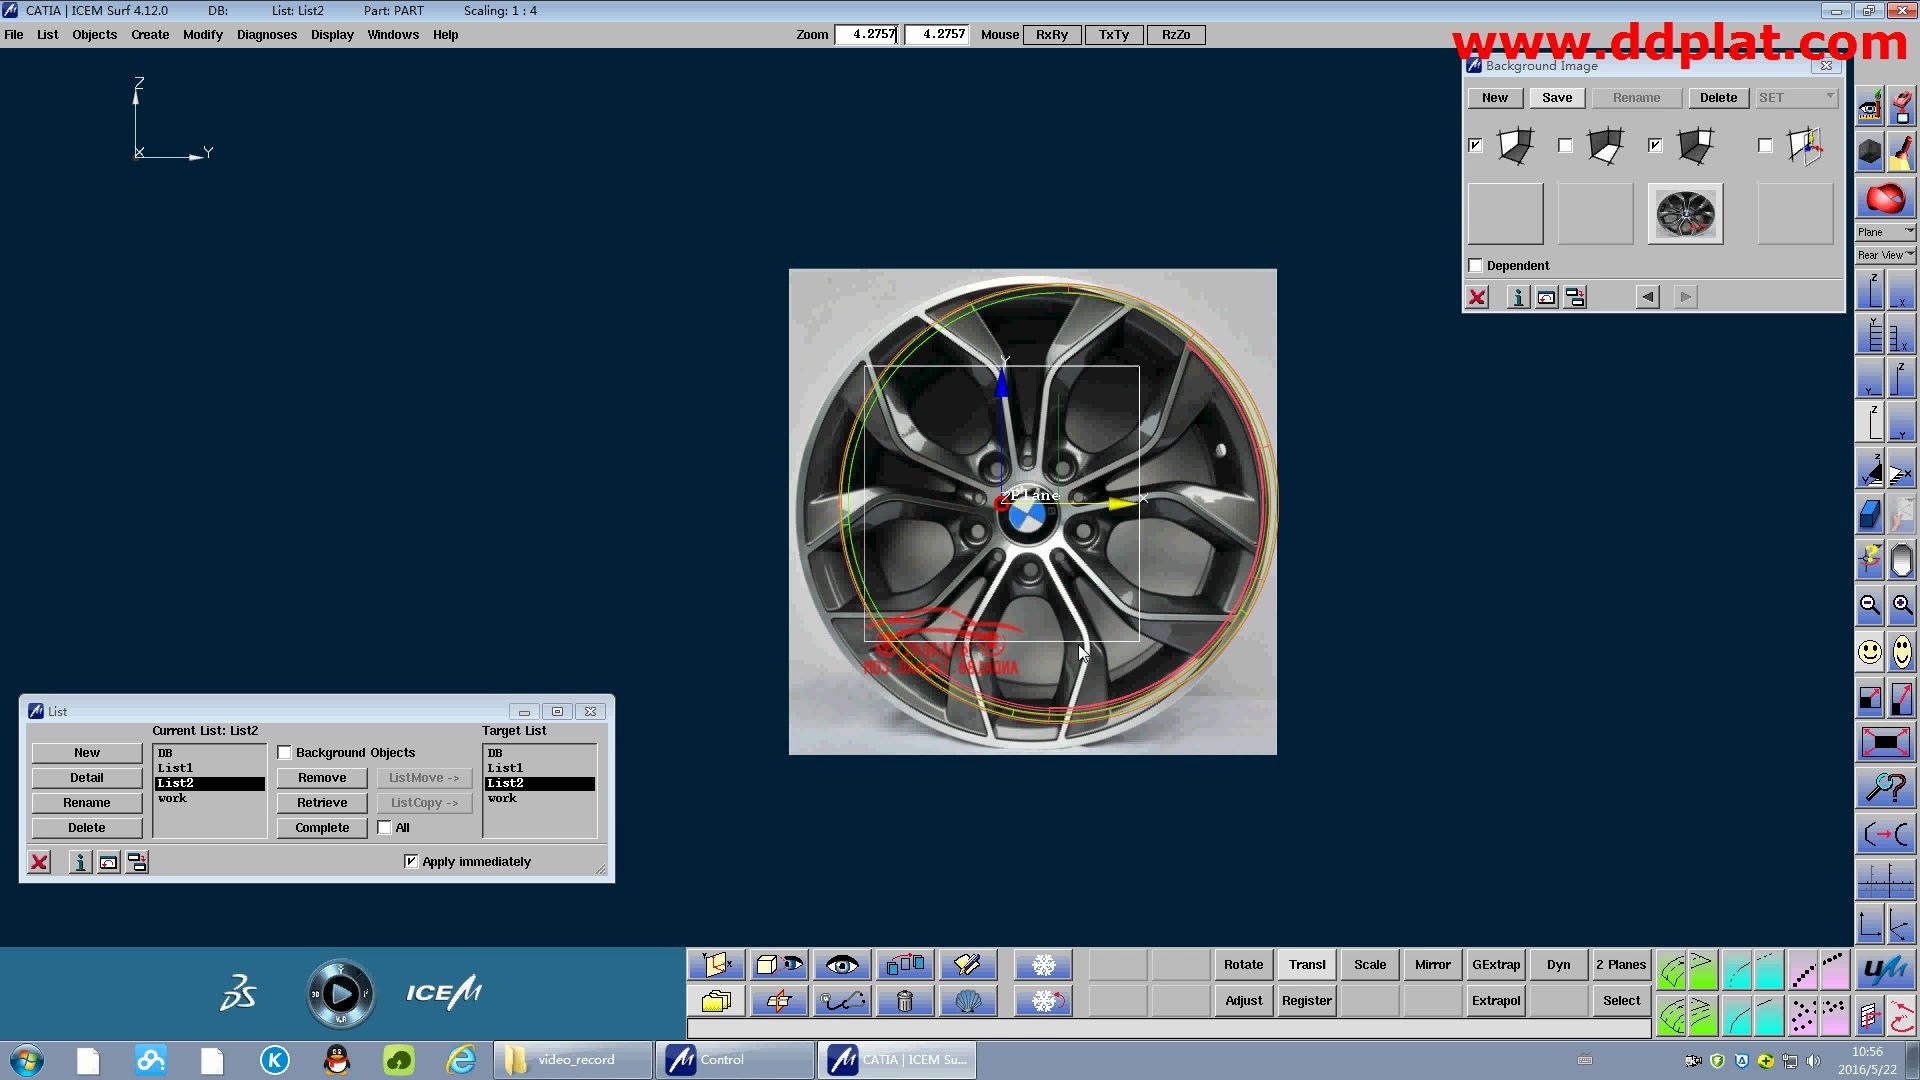Toggle the Background Objects checkbox
The width and height of the screenshot is (1920, 1080).
pyautogui.click(x=285, y=753)
